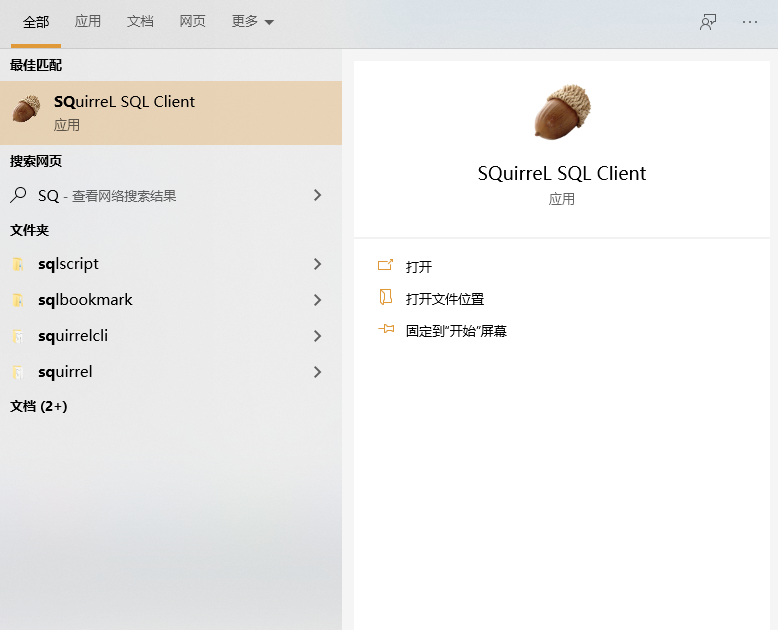Click the acorn icon in best match result
The width and height of the screenshot is (778, 630).
(26, 109)
